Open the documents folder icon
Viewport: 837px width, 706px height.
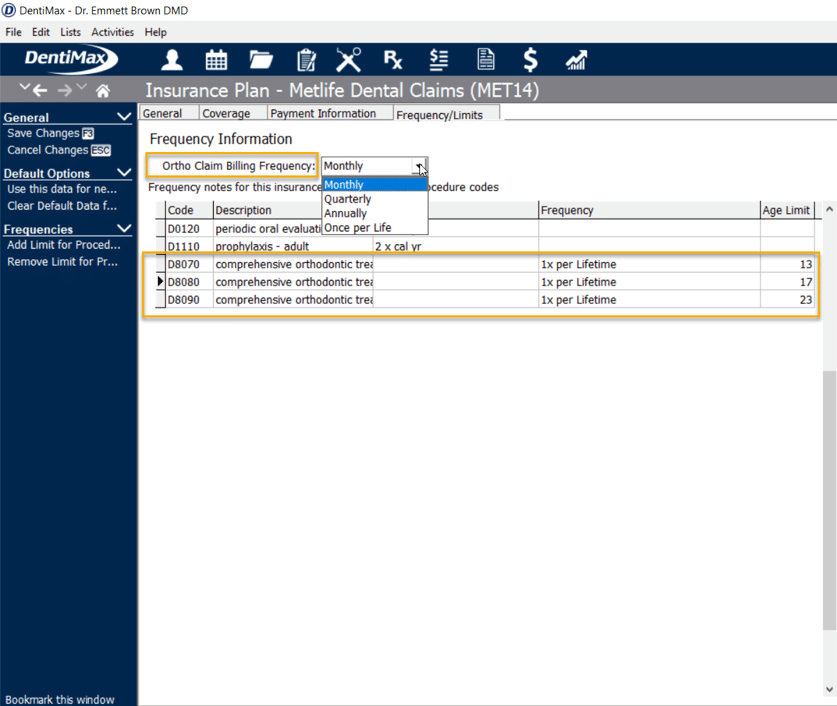261,60
